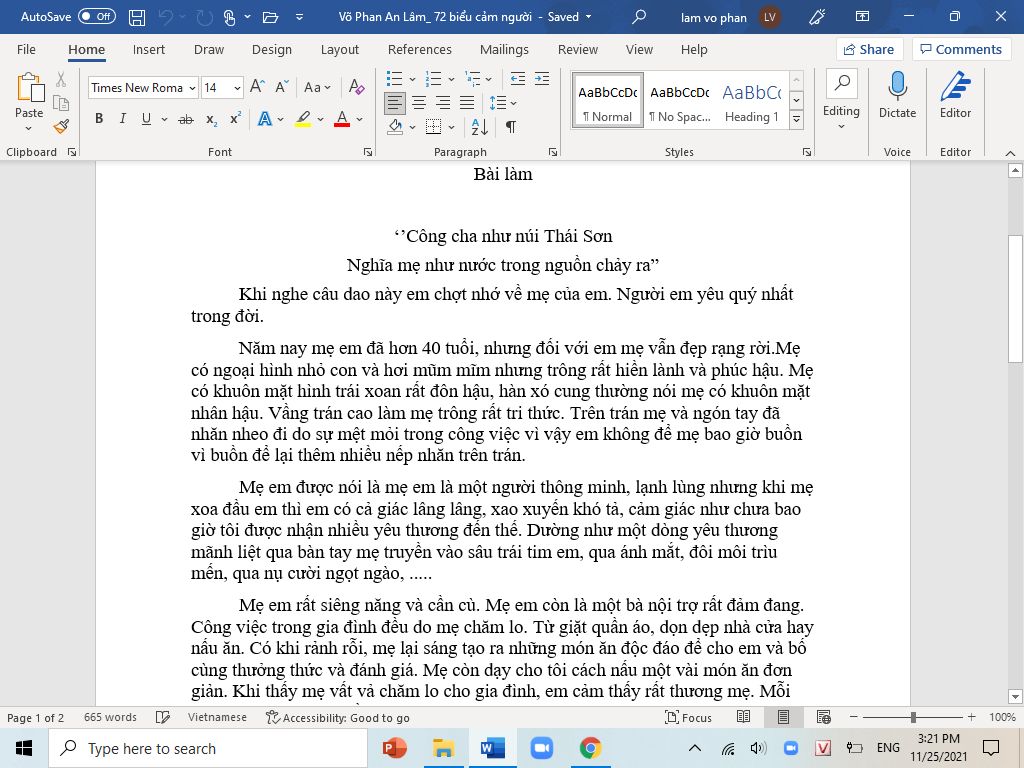1024x768 pixels.
Task: Click Clear All Formatting icon
Action: pyautogui.click(x=357, y=87)
